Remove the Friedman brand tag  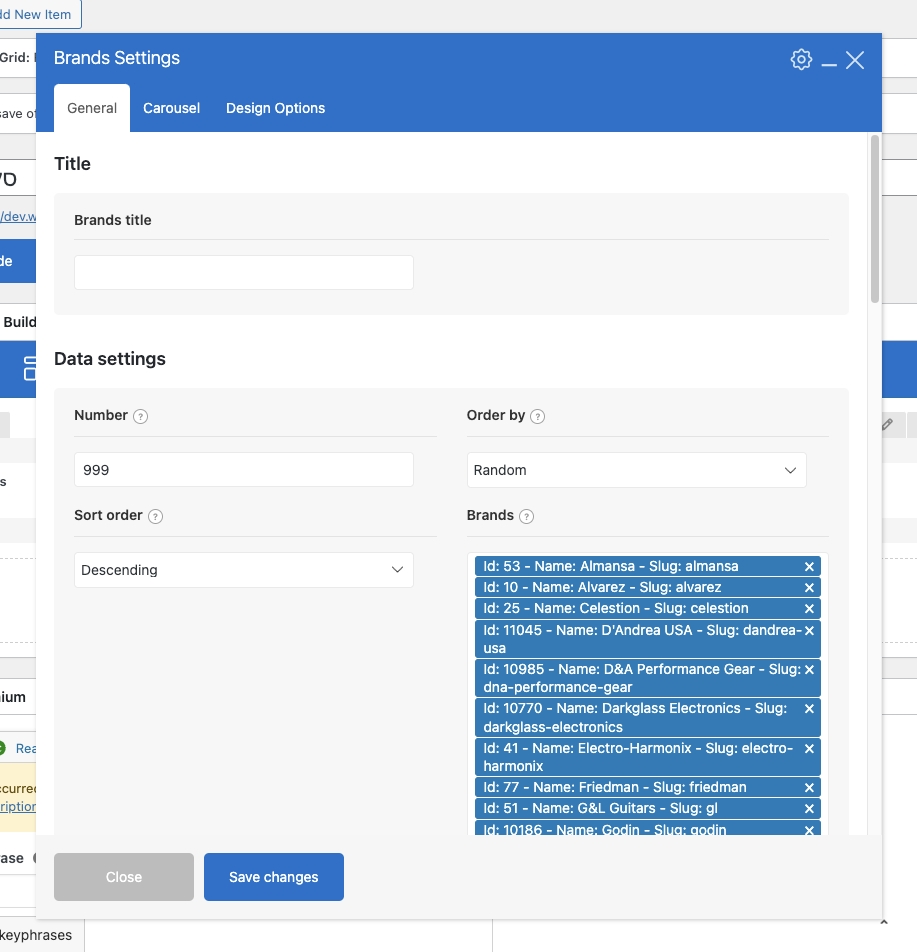click(x=809, y=787)
